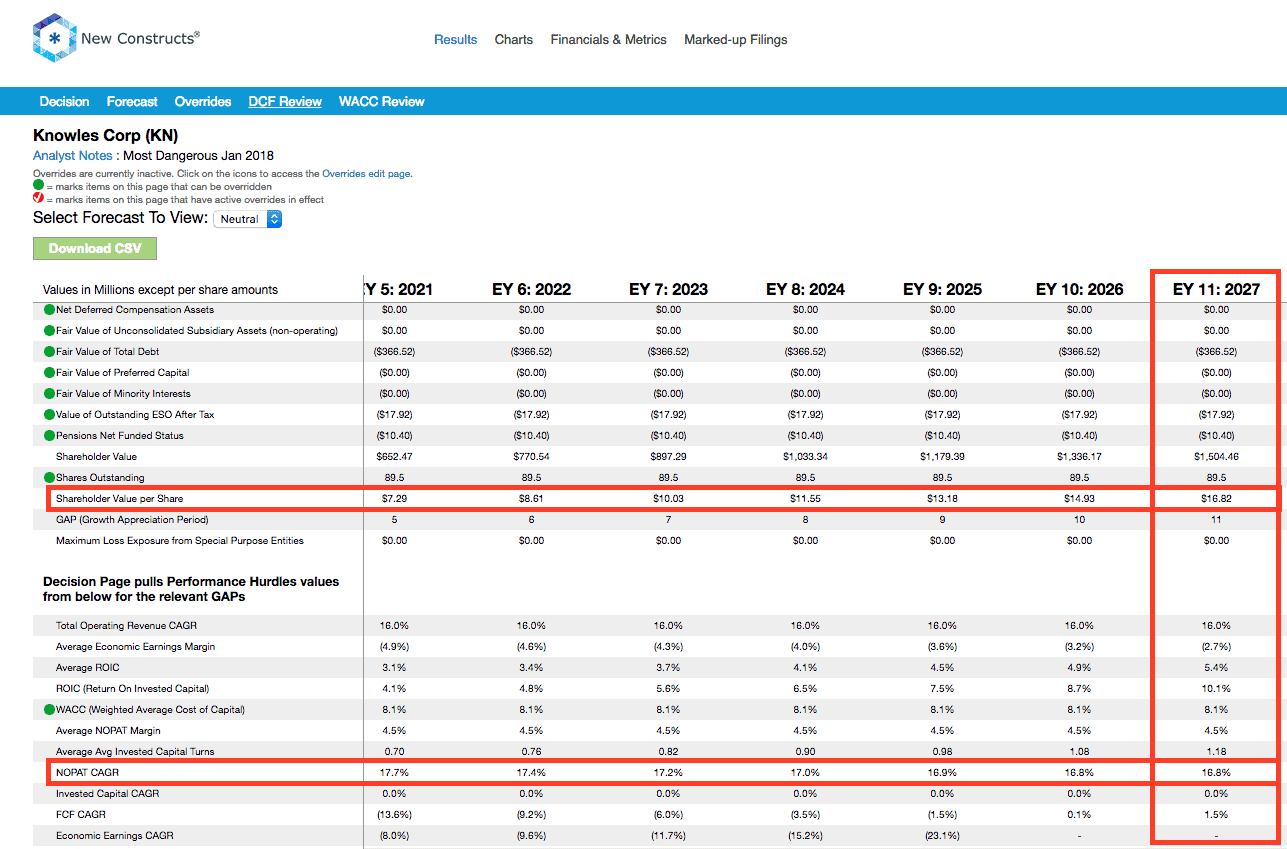Click green override dot for Fair Value of Minority Interests

coord(49,394)
